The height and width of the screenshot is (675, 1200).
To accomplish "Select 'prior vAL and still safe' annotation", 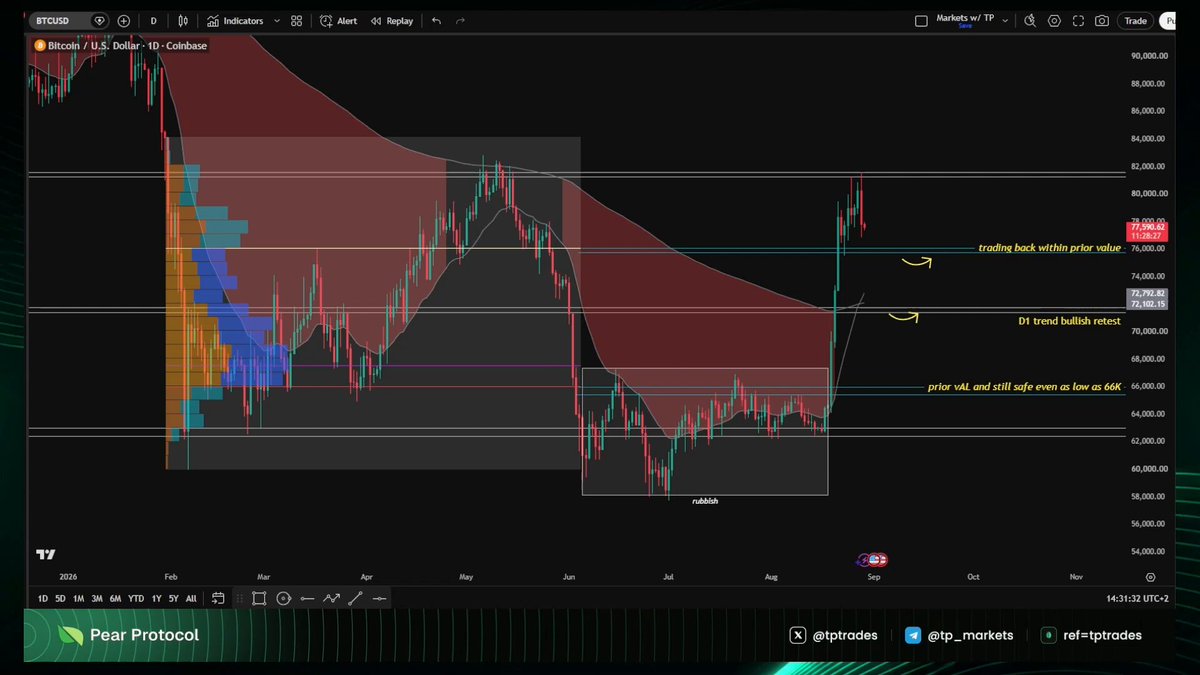I will (x=1024, y=386).
